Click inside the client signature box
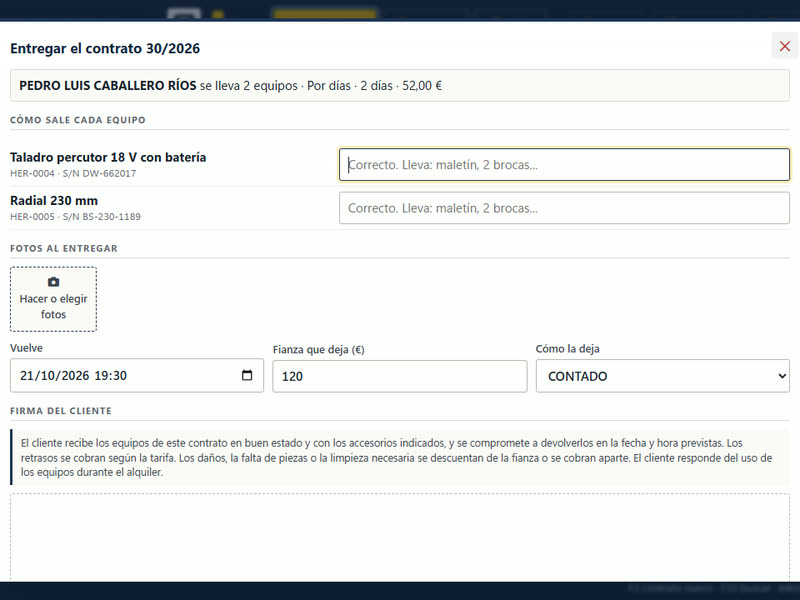The height and width of the screenshot is (600, 800). 400,537
